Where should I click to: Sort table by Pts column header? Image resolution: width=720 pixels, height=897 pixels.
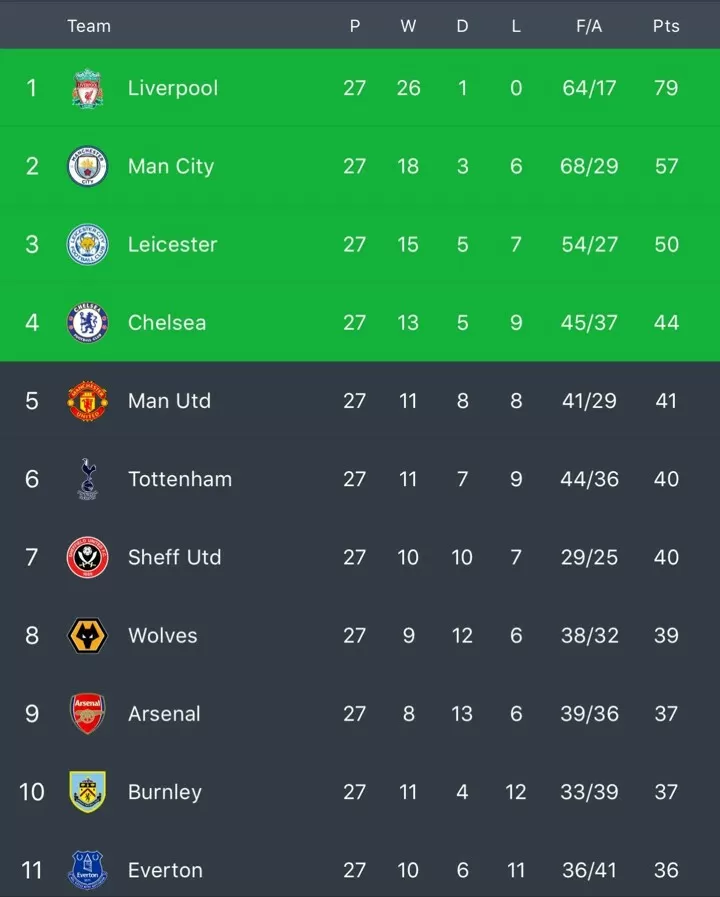click(x=666, y=26)
